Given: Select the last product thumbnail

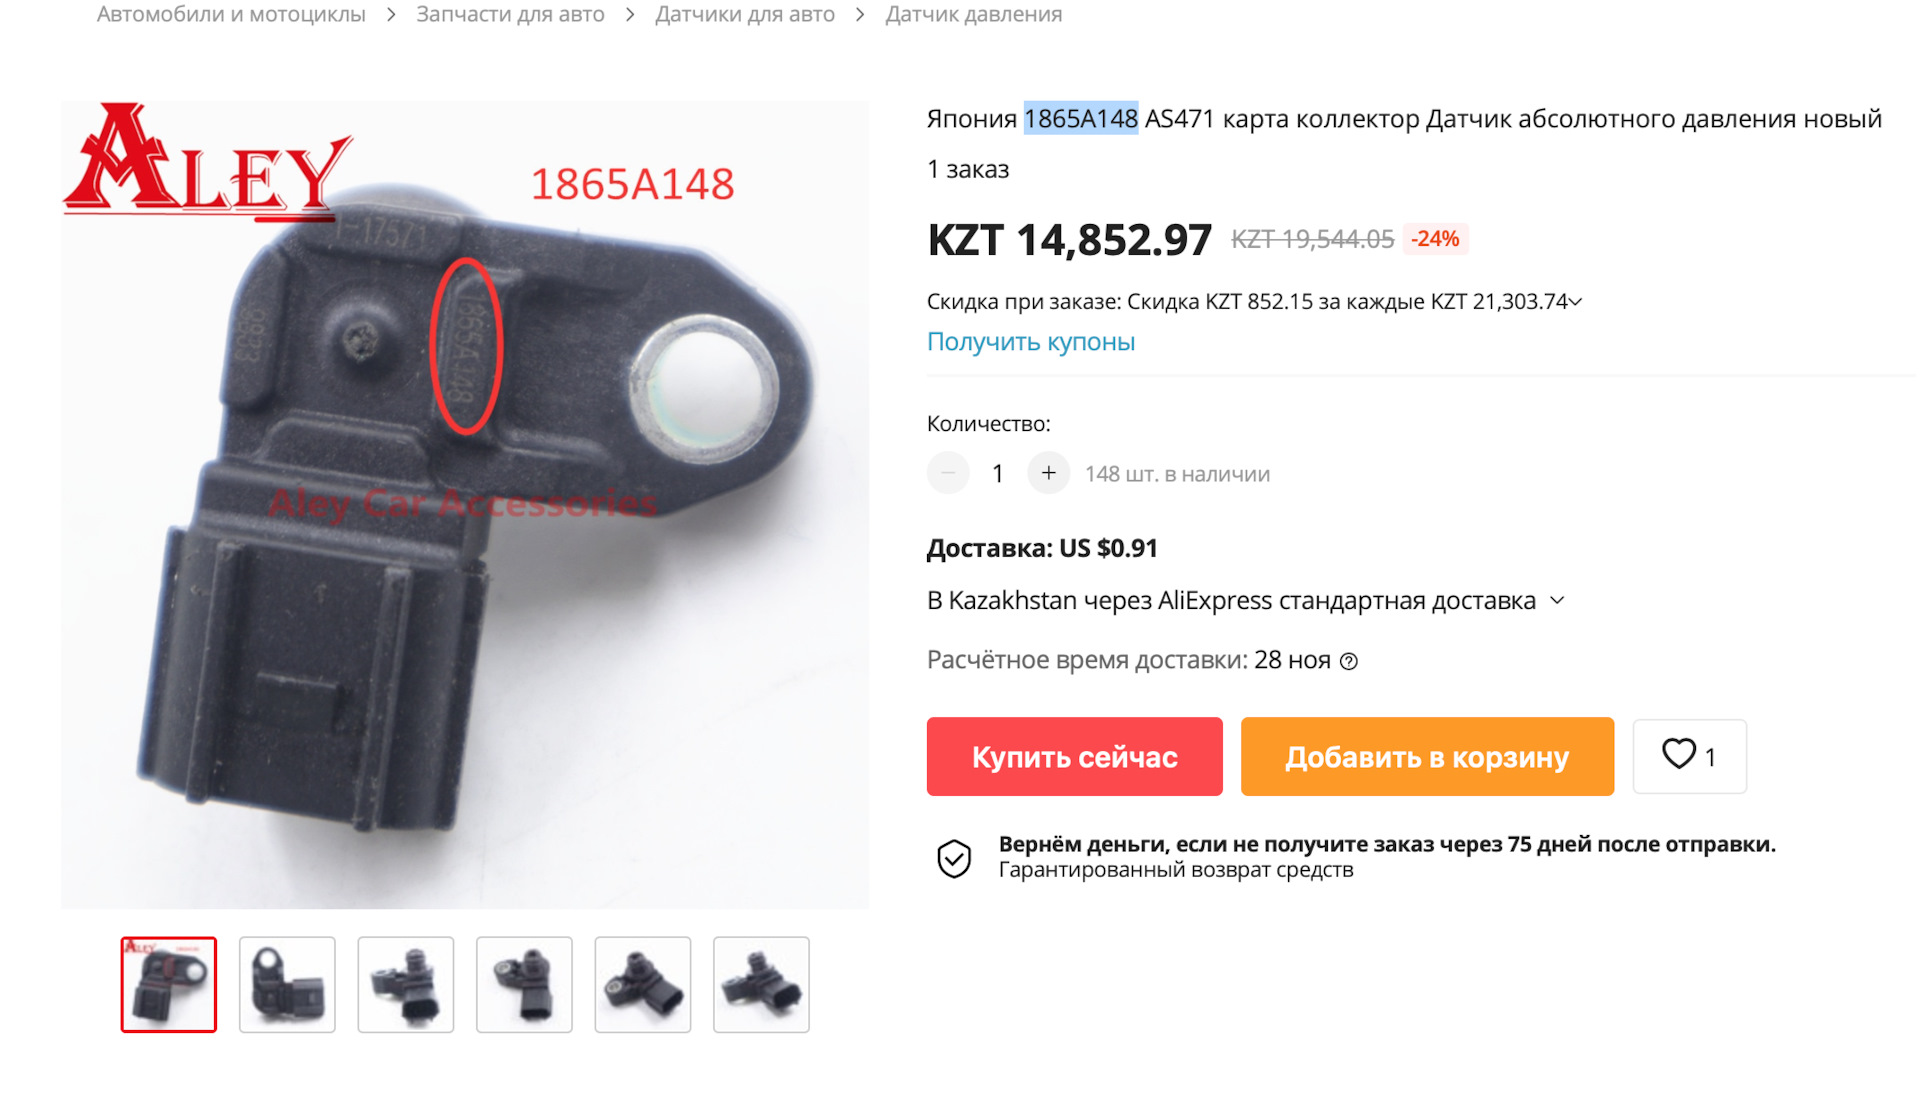Looking at the screenshot, I should pos(761,984).
